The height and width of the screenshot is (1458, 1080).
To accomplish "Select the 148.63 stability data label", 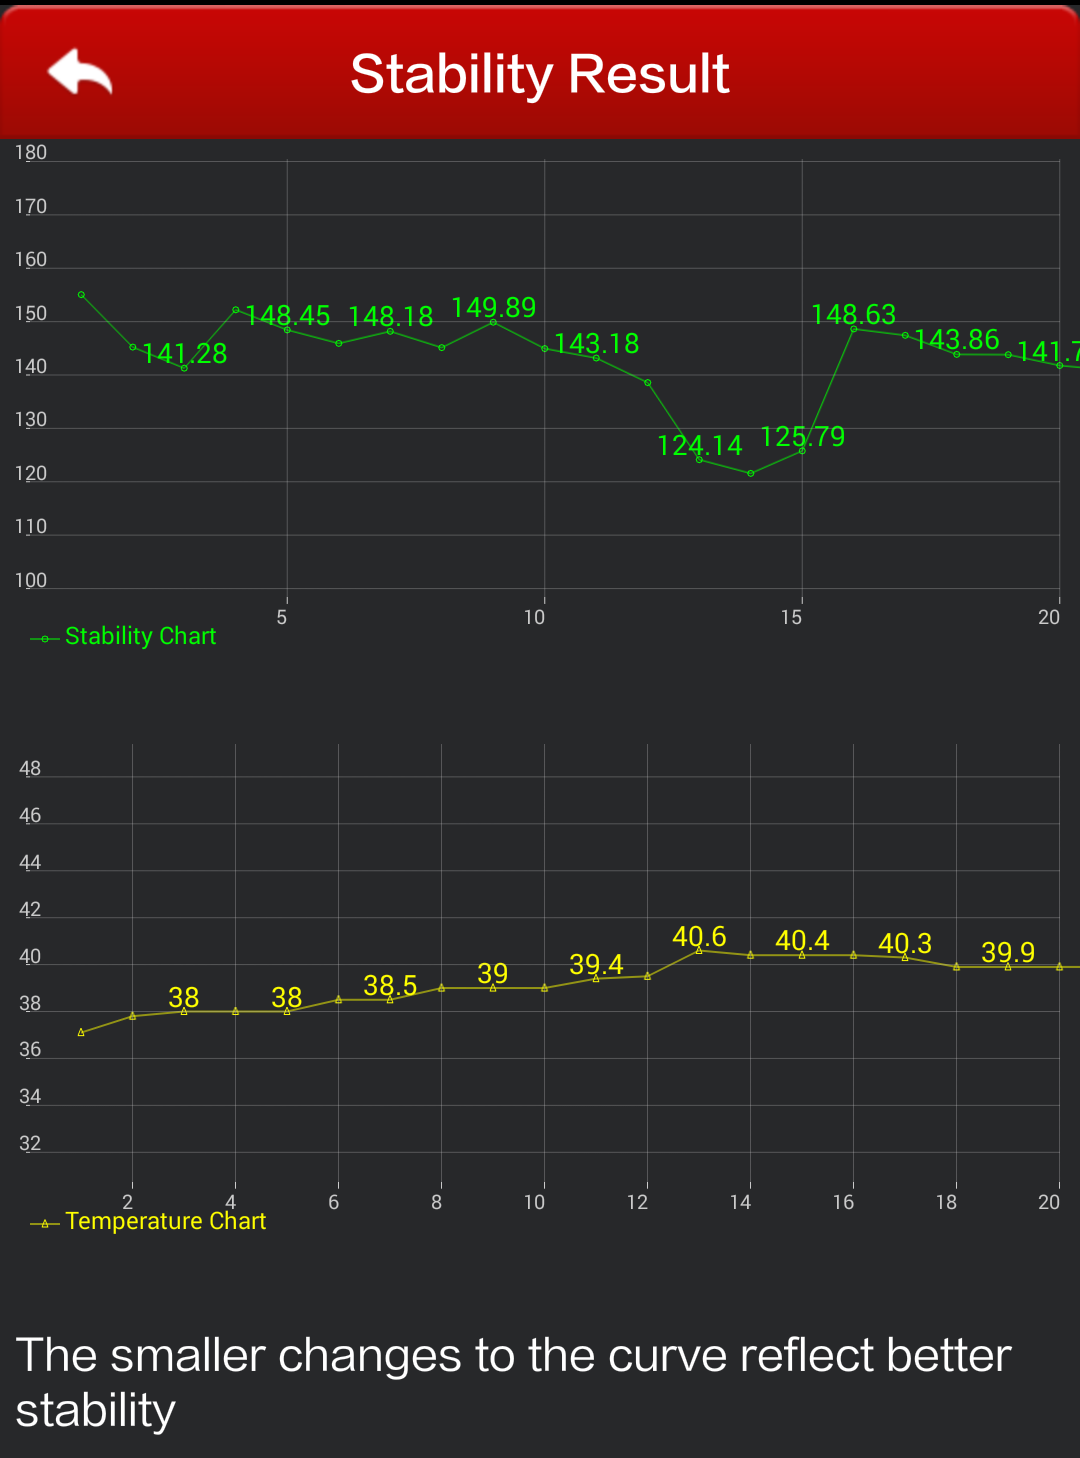I will (854, 315).
